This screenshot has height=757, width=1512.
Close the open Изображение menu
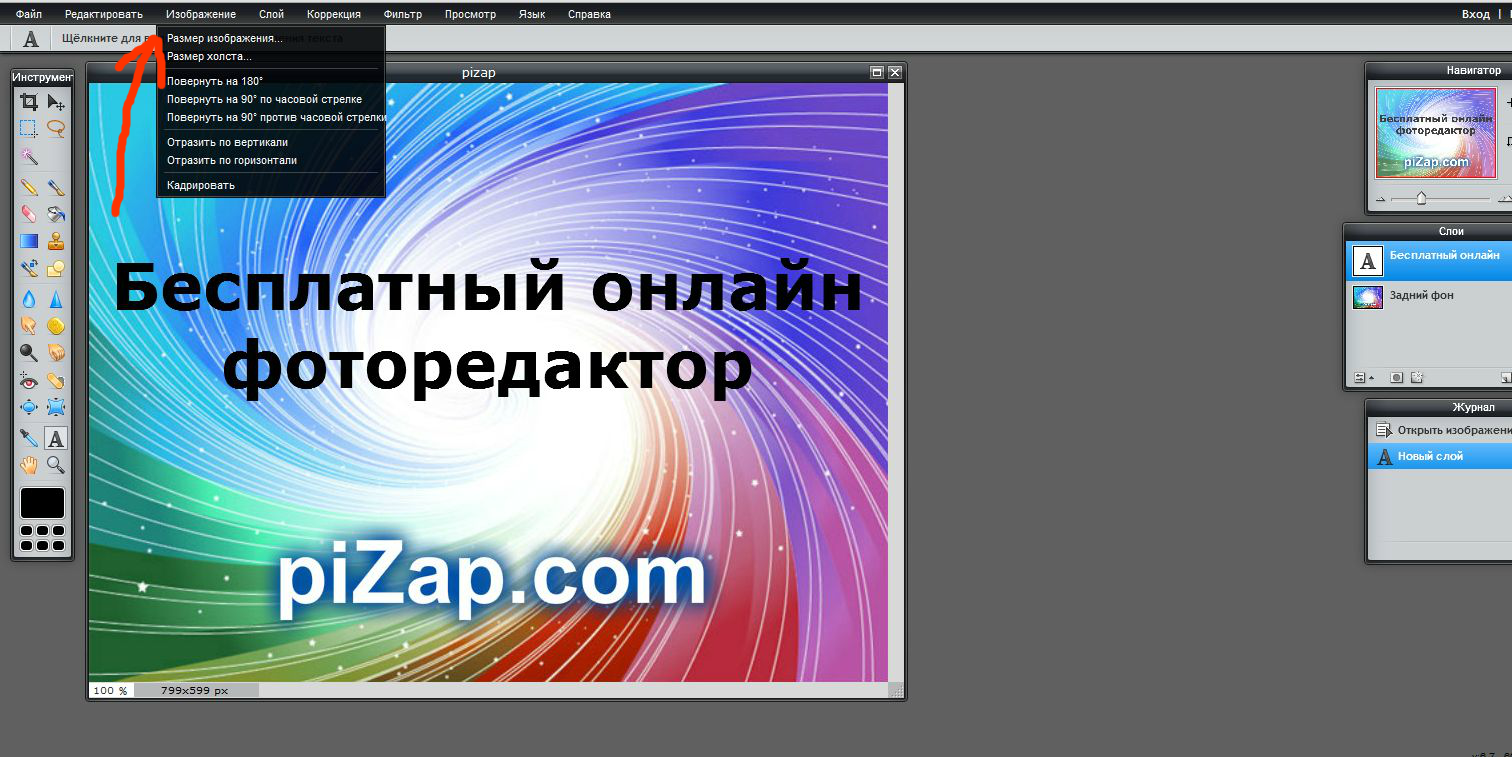(x=201, y=14)
